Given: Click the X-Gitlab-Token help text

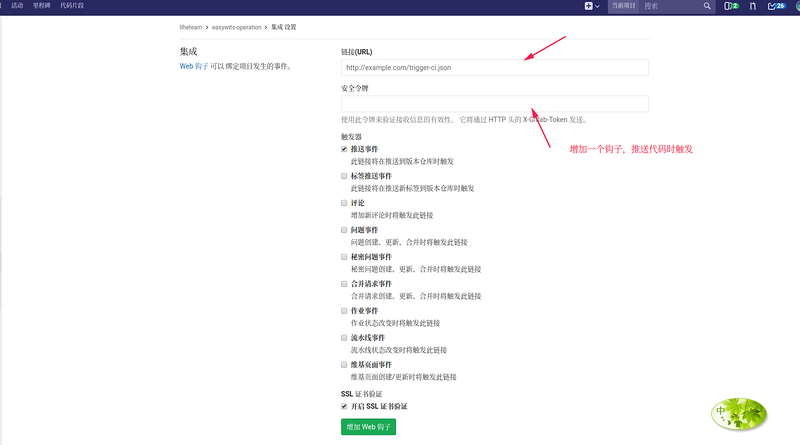Looking at the screenshot, I should [x=464, y=120].
